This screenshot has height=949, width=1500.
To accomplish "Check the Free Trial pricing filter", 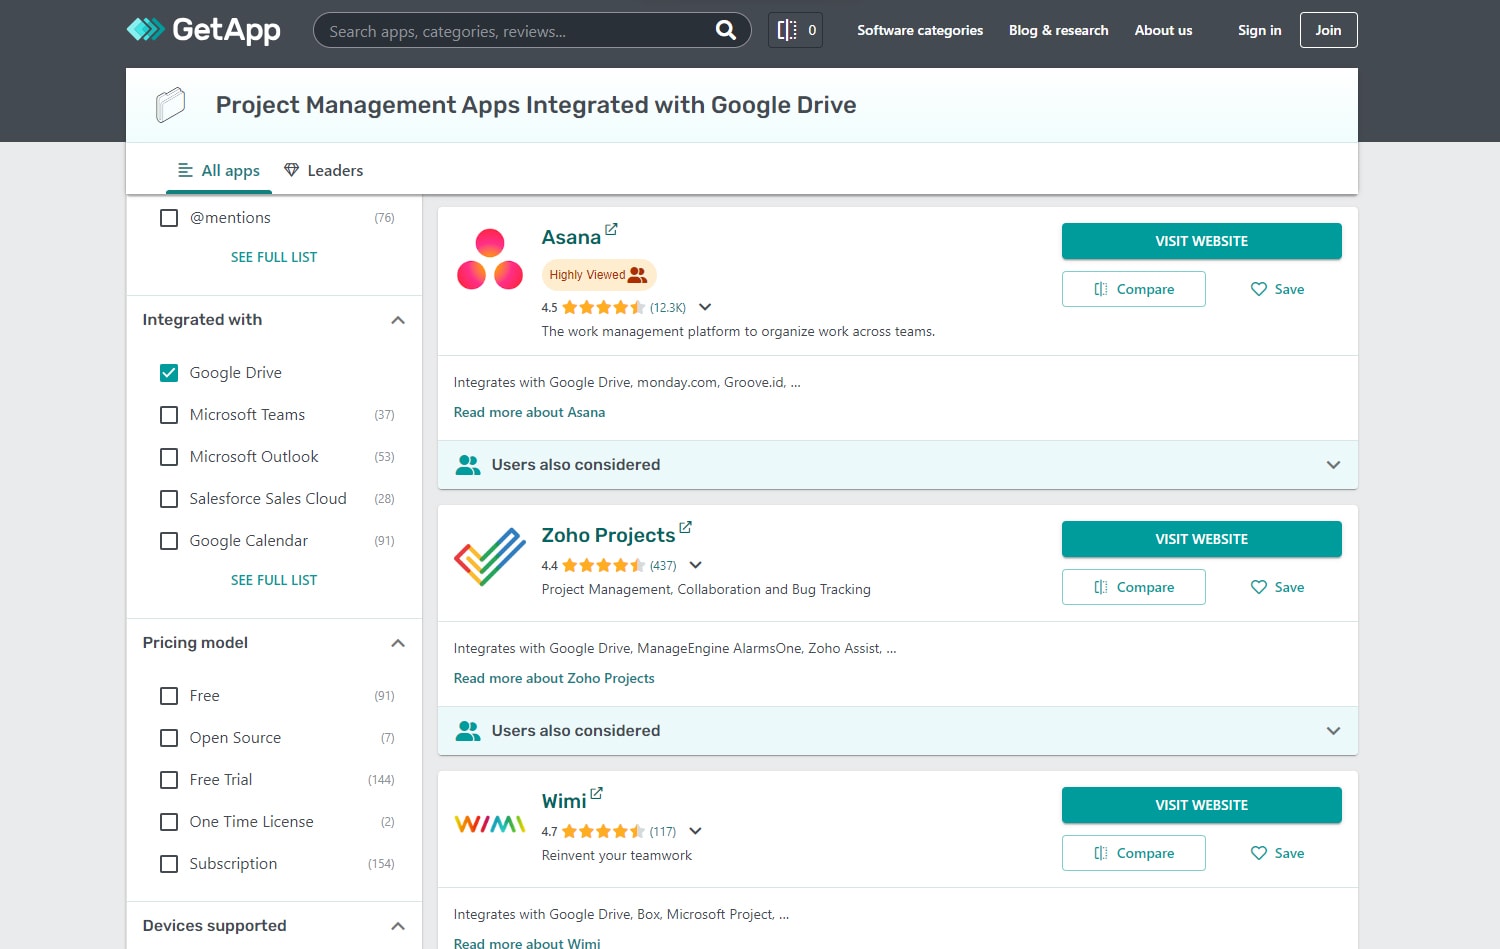I will click(x=169, y=779).
